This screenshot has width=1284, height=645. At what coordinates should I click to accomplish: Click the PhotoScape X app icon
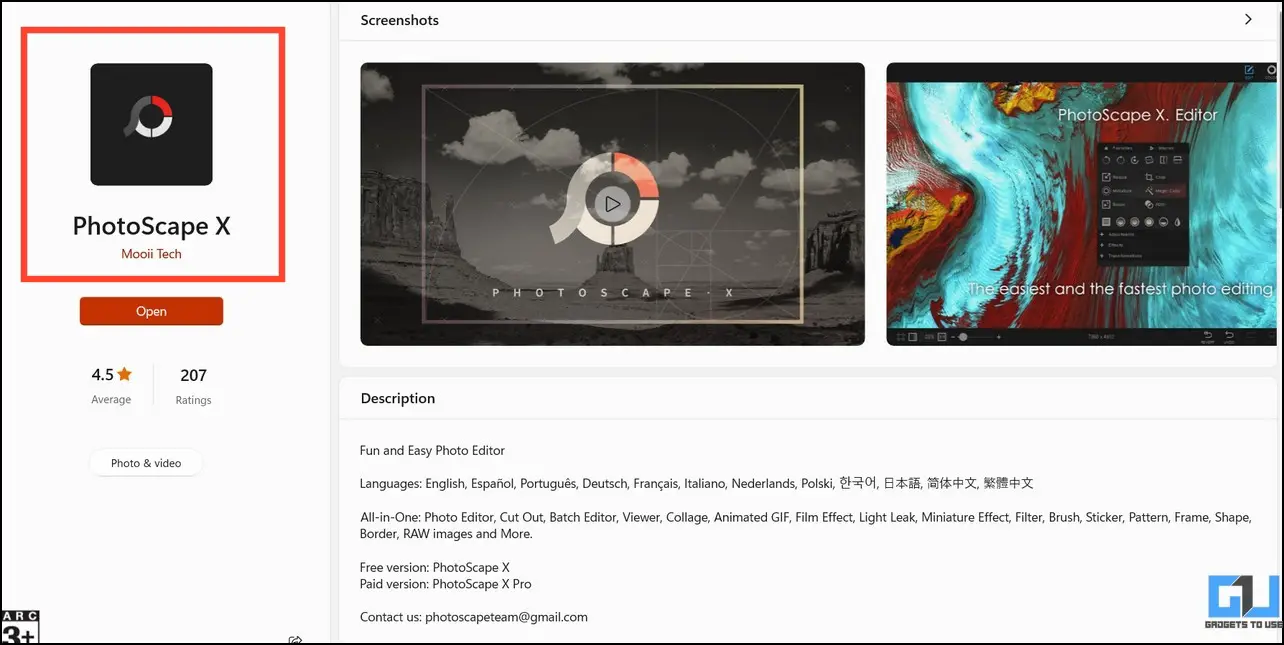point(151,124)
